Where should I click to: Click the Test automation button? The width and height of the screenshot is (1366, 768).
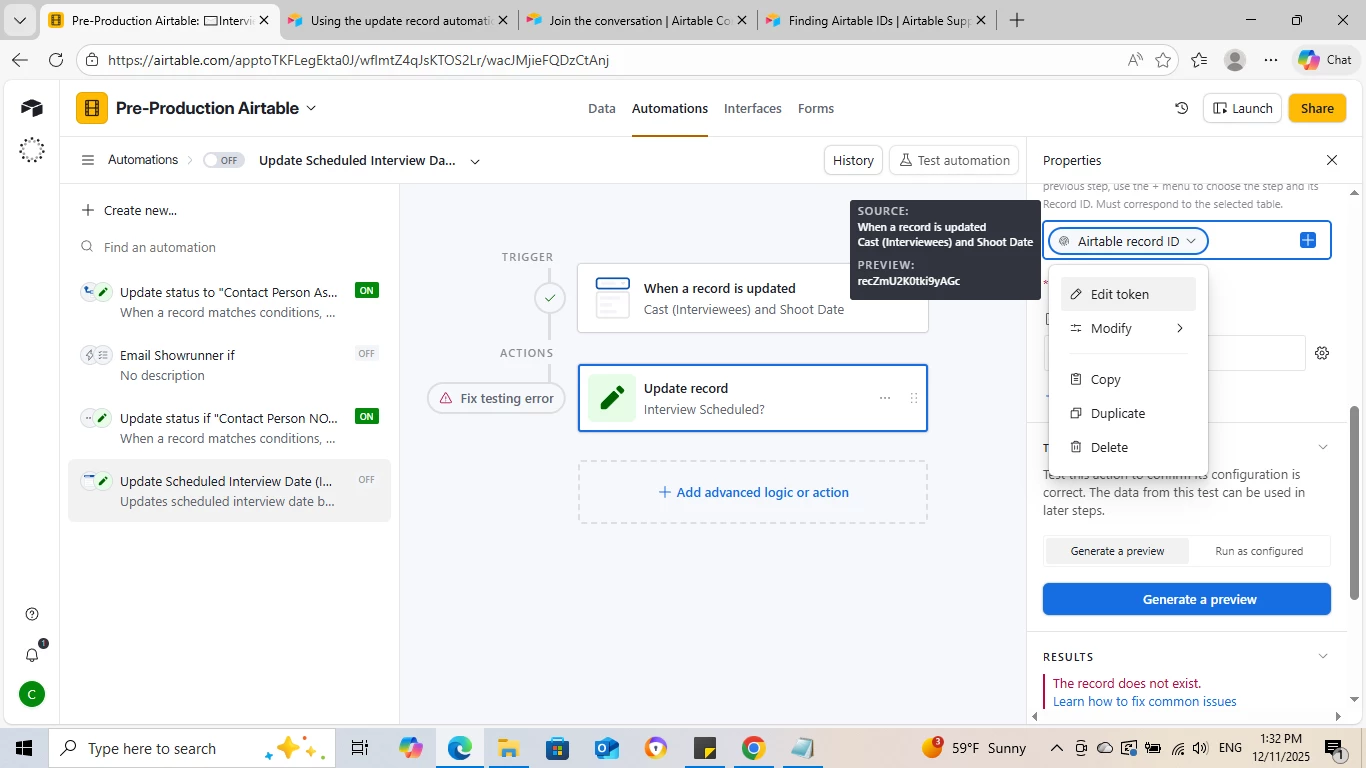pyautogui.click(x=954, y=160)
